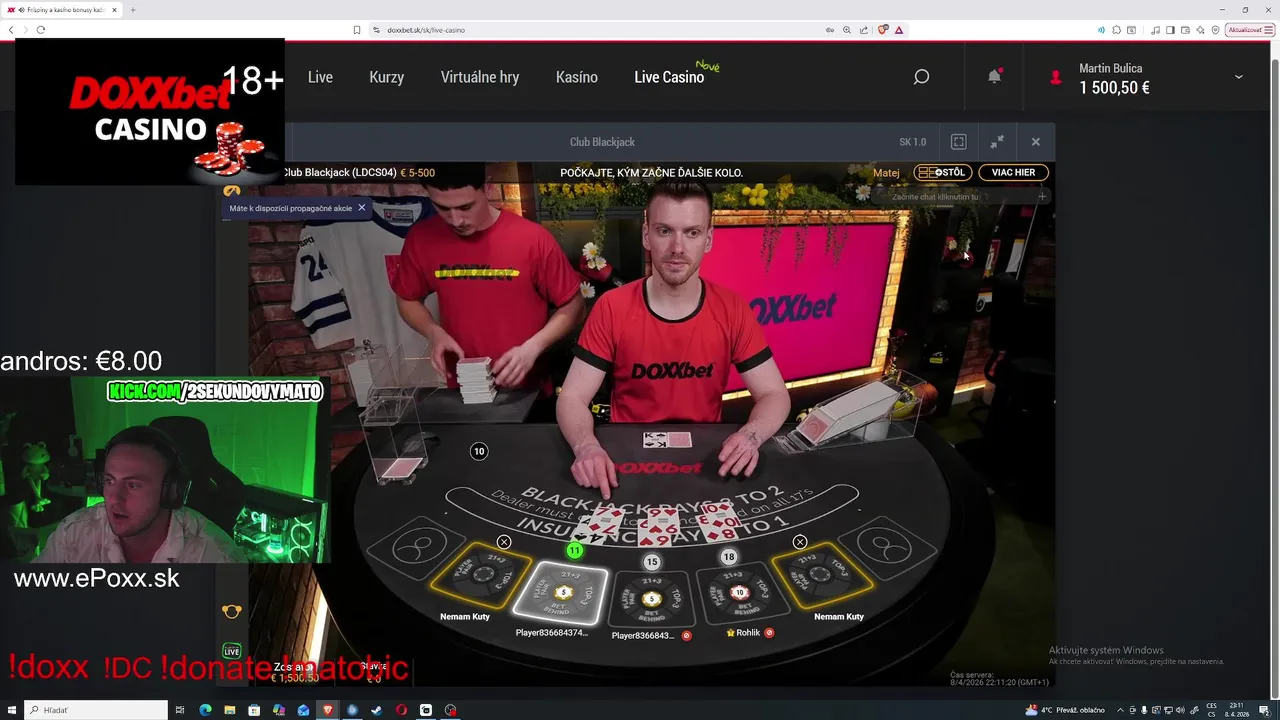Viewport: 1280px width, 720px height.
Task: Close the X above left empty seat
Action: pos(504,542)
